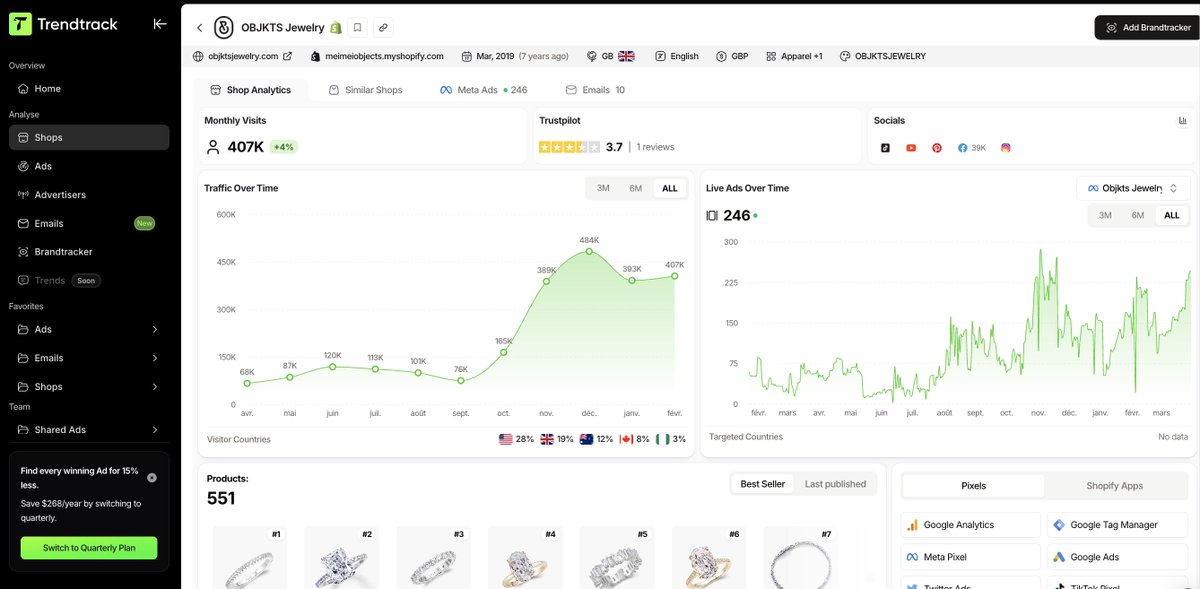The height and width of the screenshot is (589, 1200).
Task: Show Last published products
Action: pos(836,484)
